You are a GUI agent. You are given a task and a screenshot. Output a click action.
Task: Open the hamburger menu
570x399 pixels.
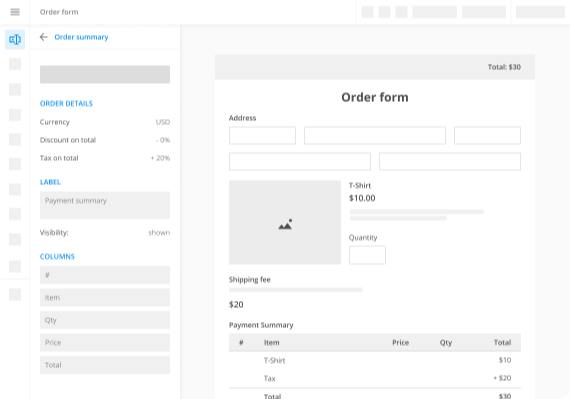click(15, 12)
